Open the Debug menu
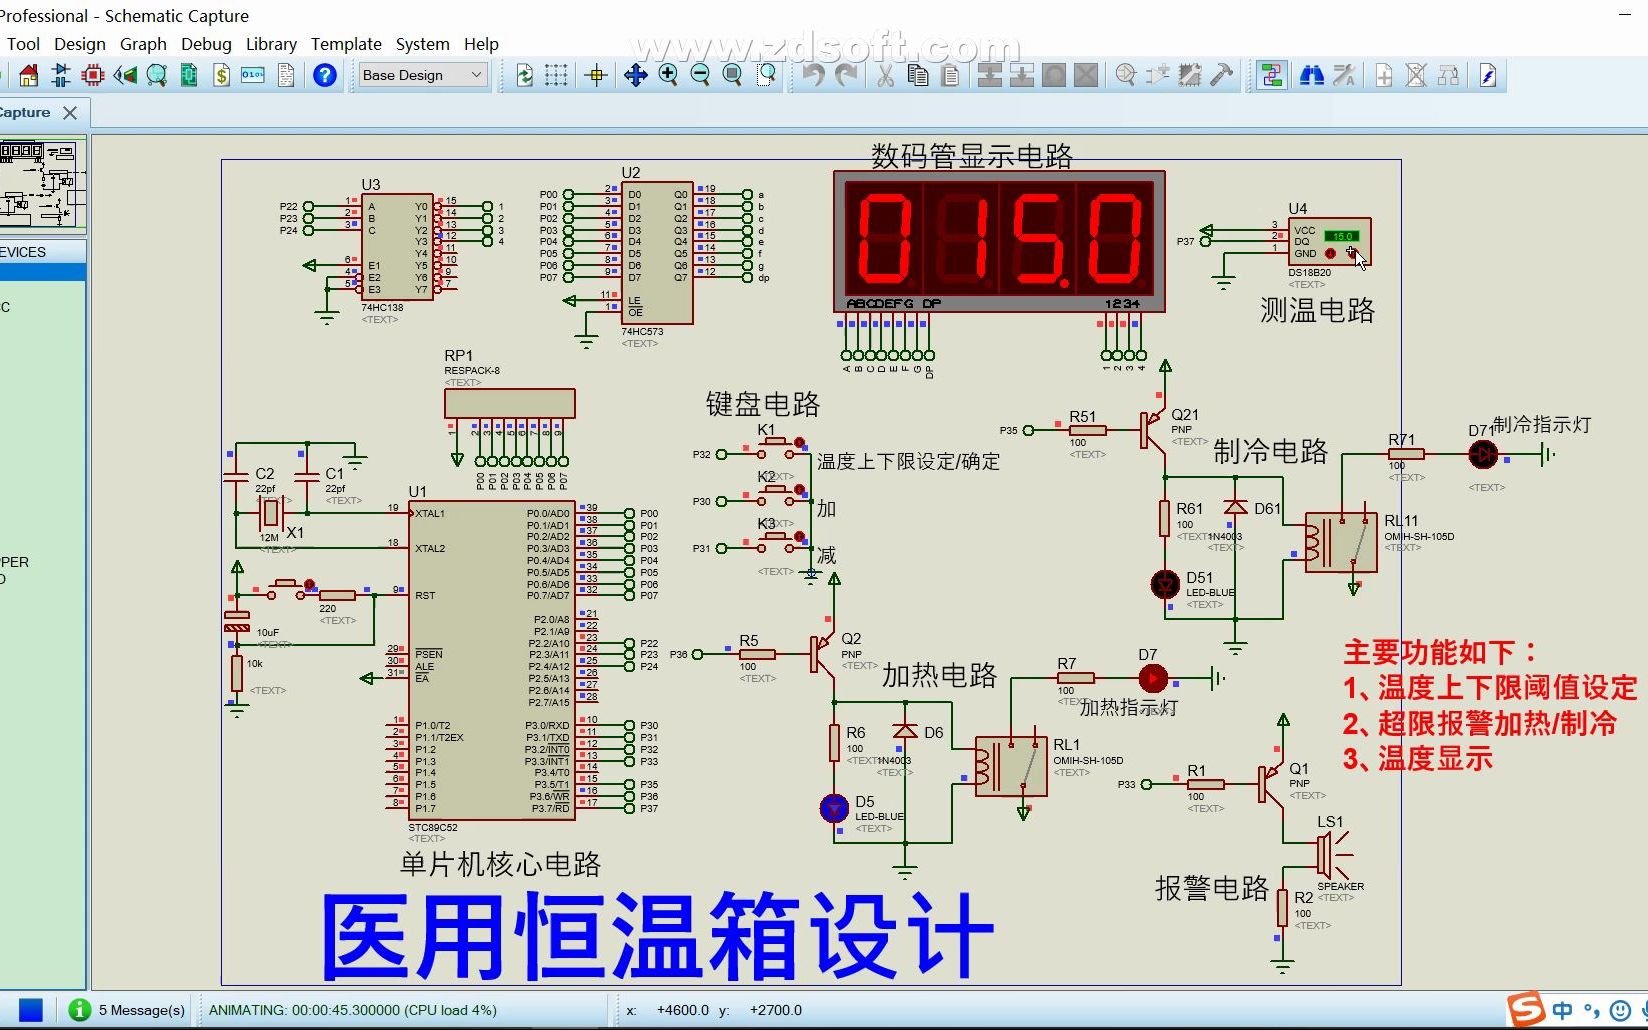The height and width of the screenshot is (1030, 1648). click(x=206, y=44)
